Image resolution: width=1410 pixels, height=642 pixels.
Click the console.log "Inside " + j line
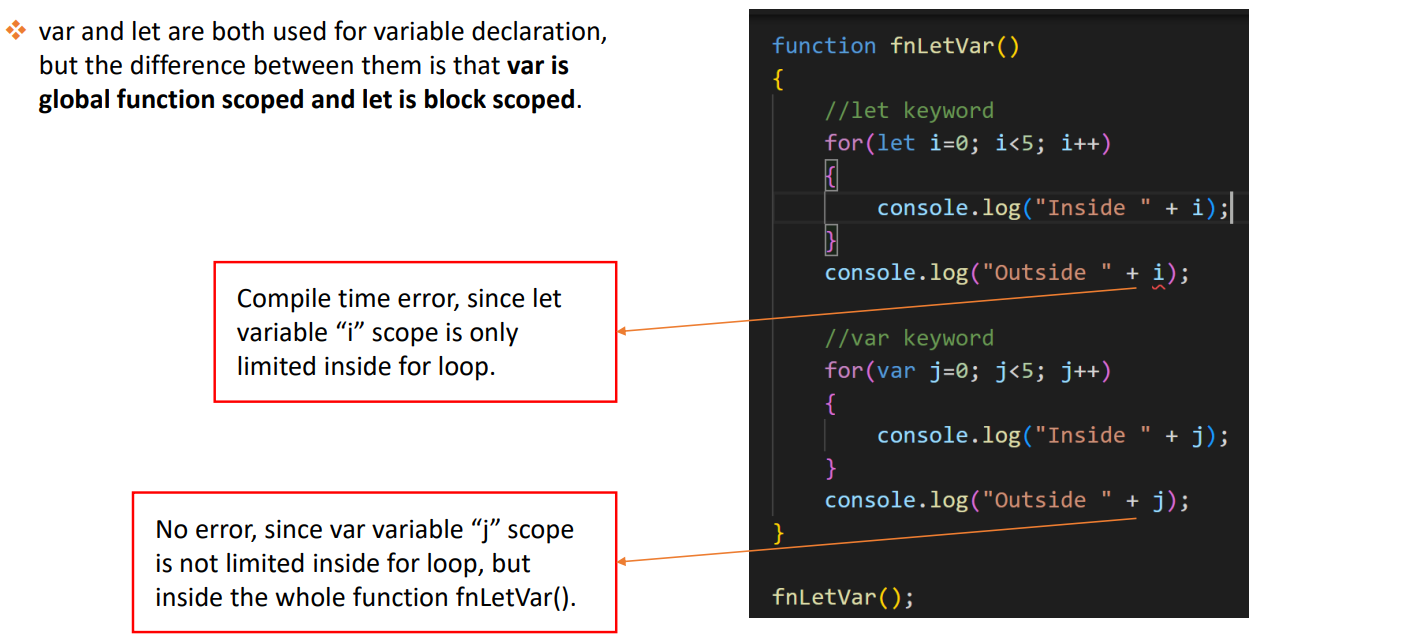coord(1050,436)
